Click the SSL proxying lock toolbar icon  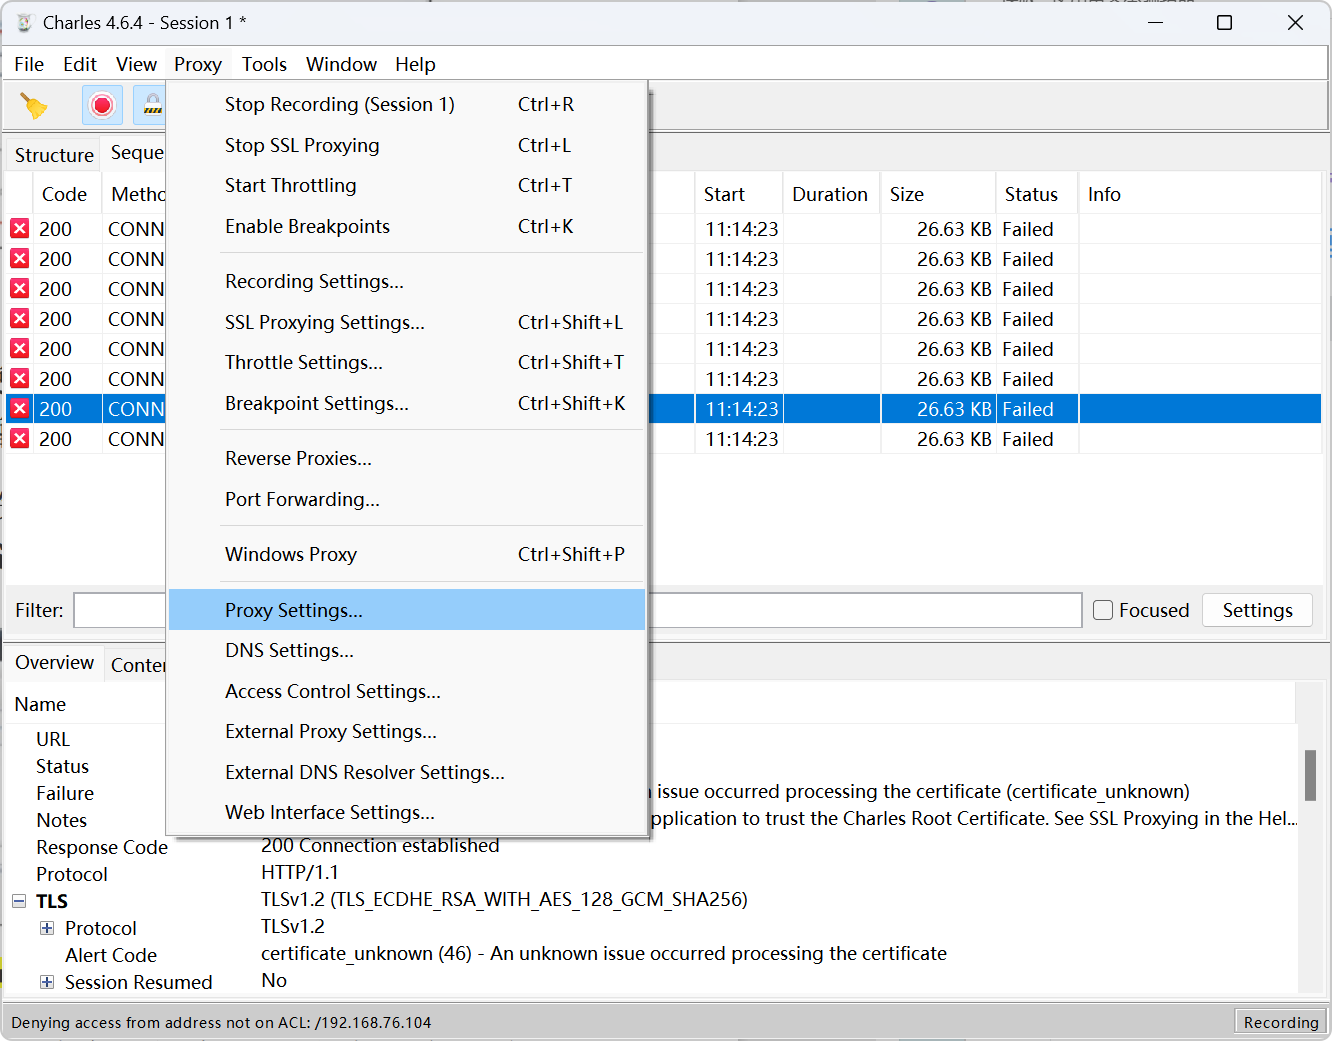click(x=151, y=105)
